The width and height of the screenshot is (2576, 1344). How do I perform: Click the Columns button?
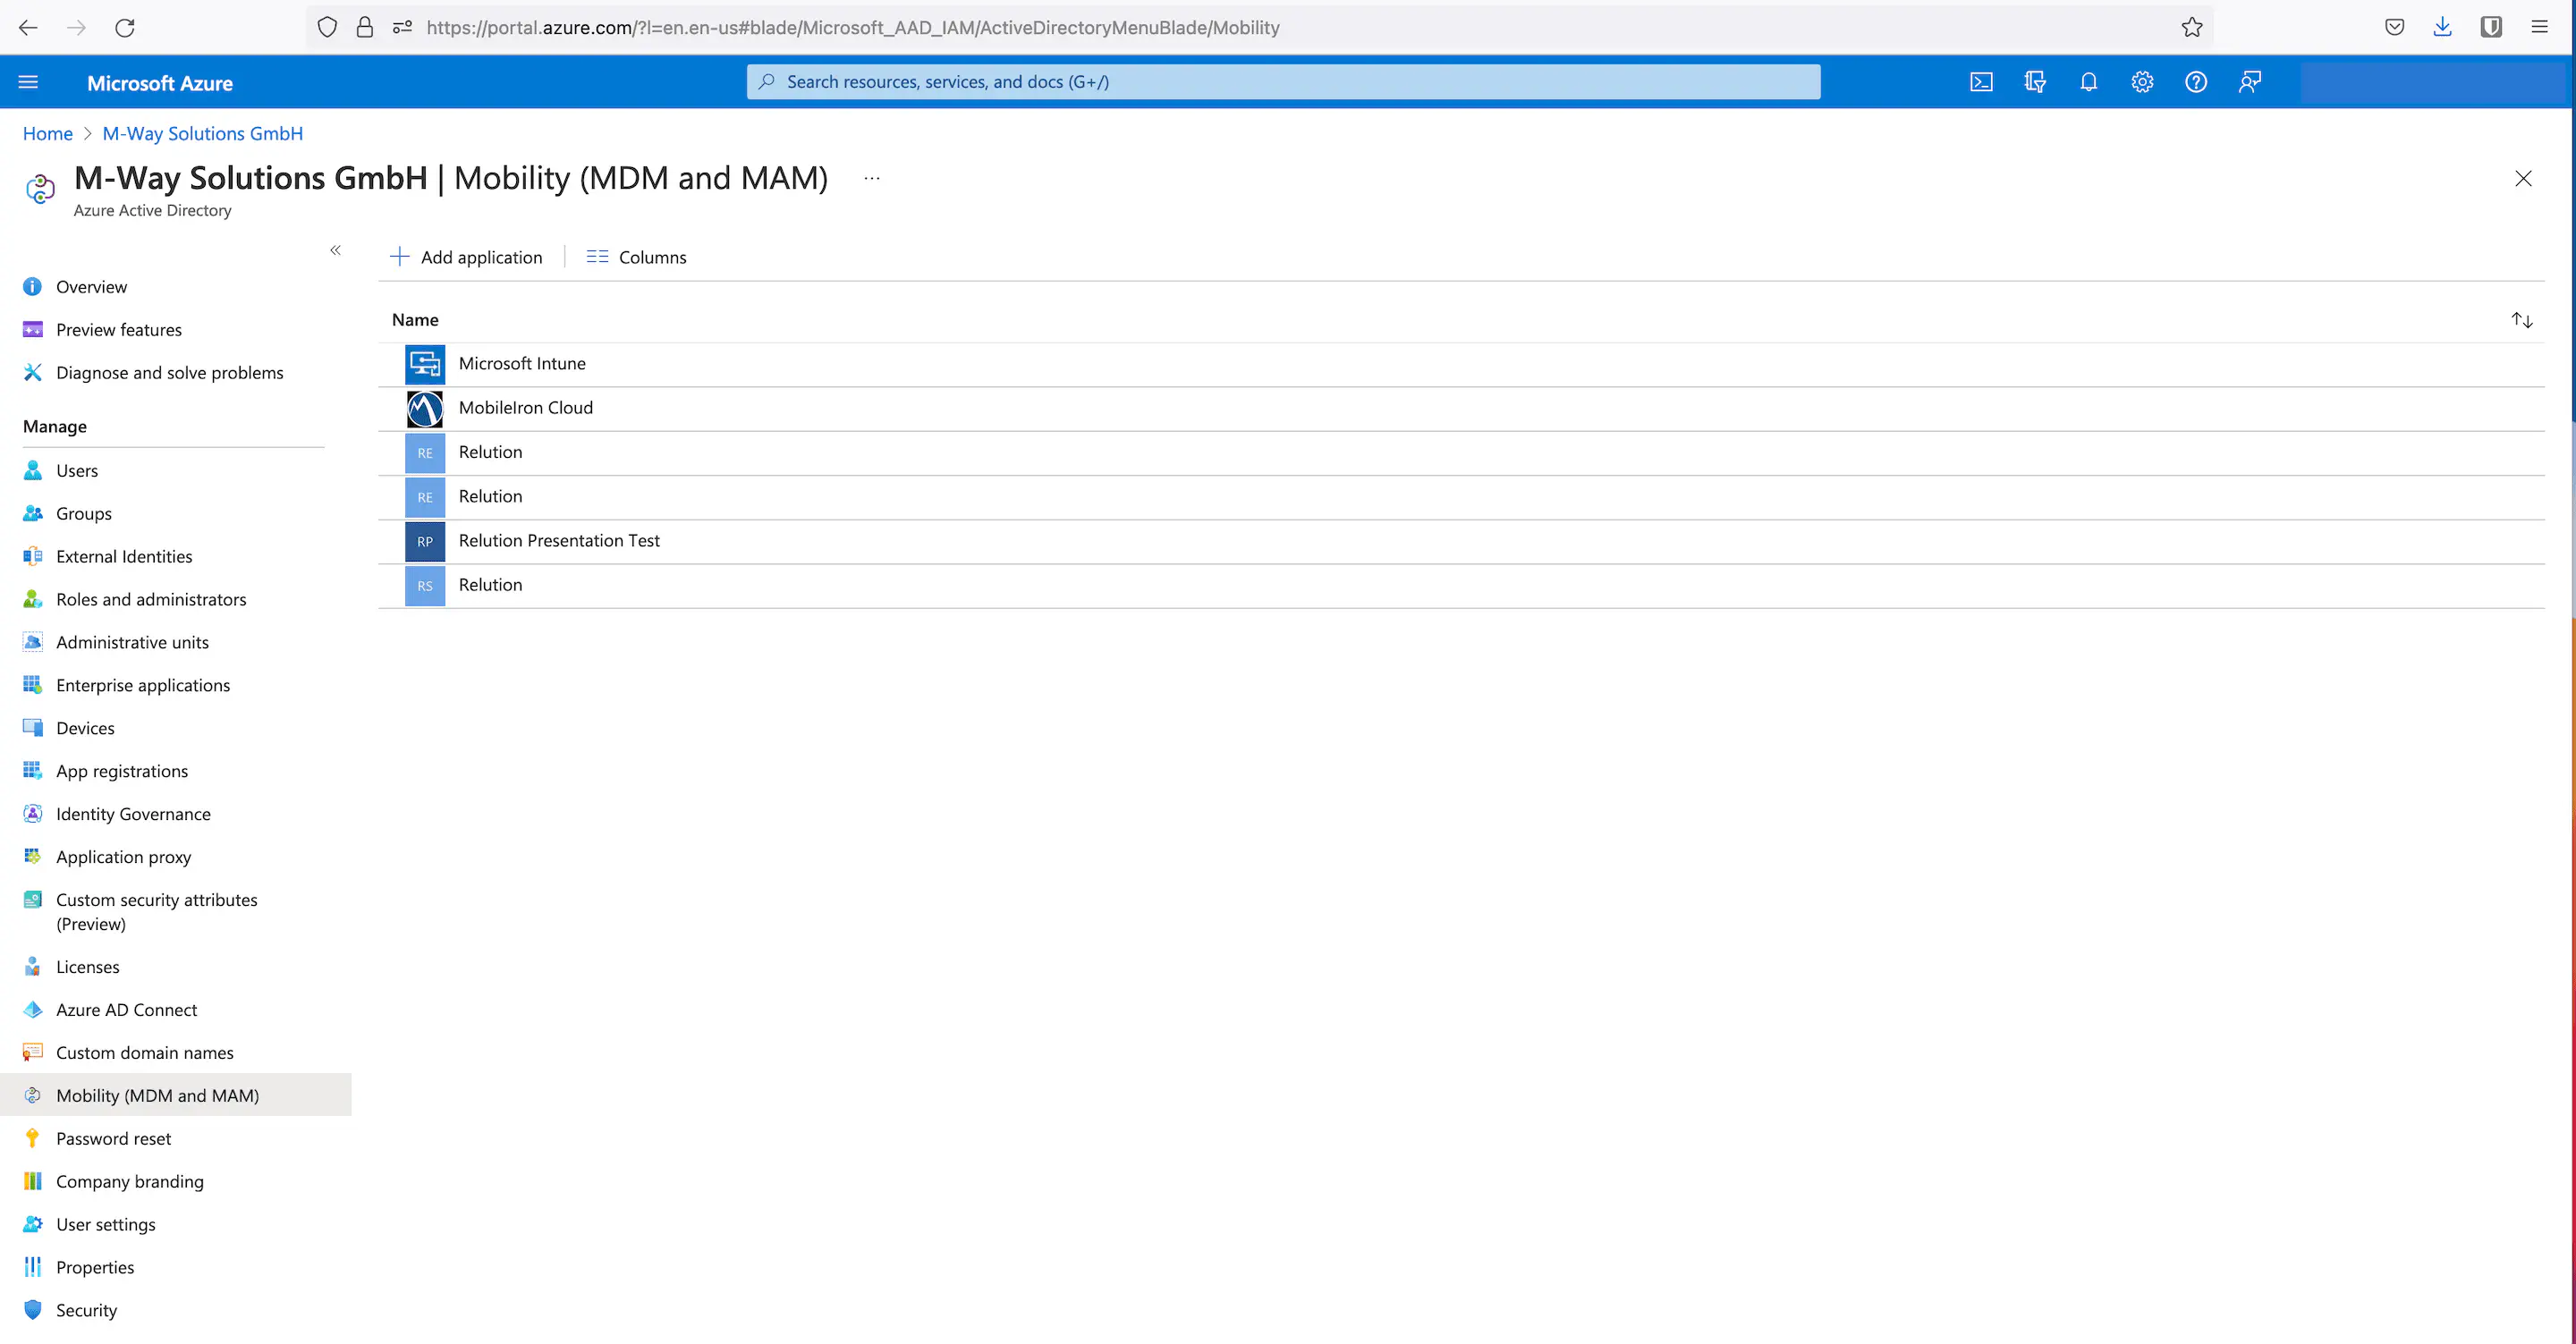click(637, 257)
